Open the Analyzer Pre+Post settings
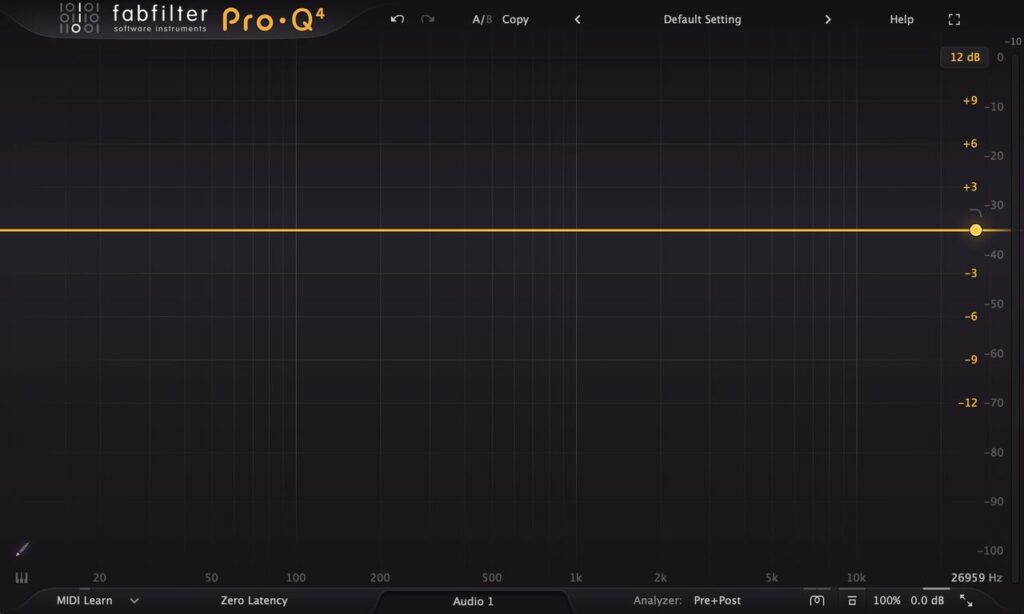The height and width of the screenshot is (614, 1024). coord(717,600)
